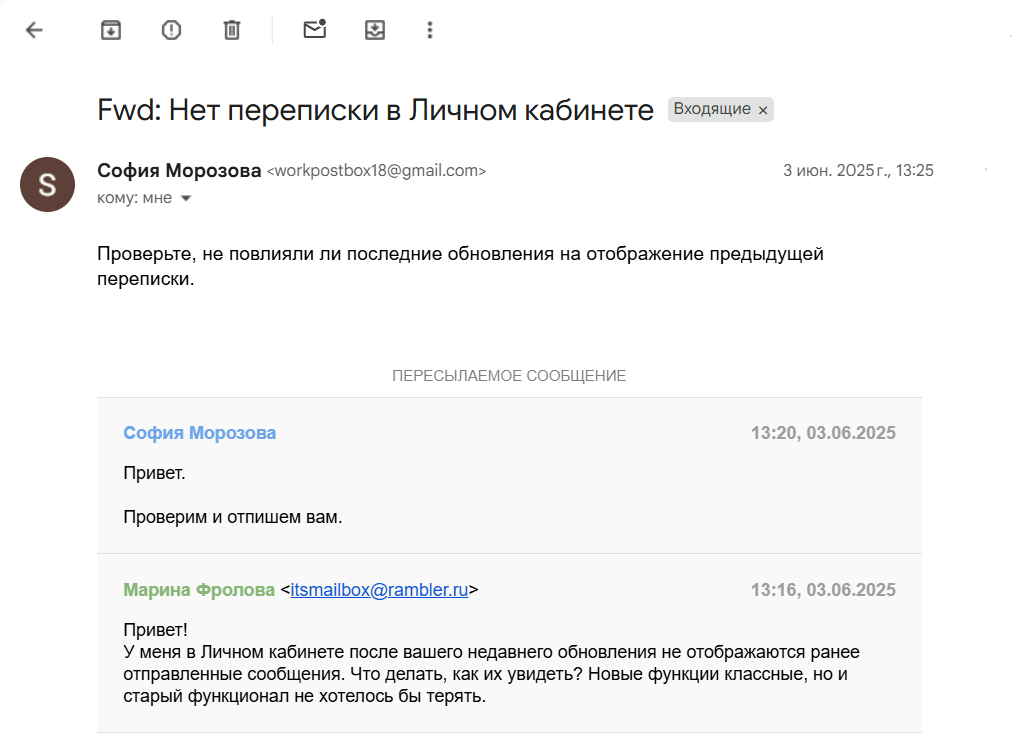Screen dimensions: 1020x753
Task: Click the blue София Морозова name in forwarded message
Action: [199, 433]
